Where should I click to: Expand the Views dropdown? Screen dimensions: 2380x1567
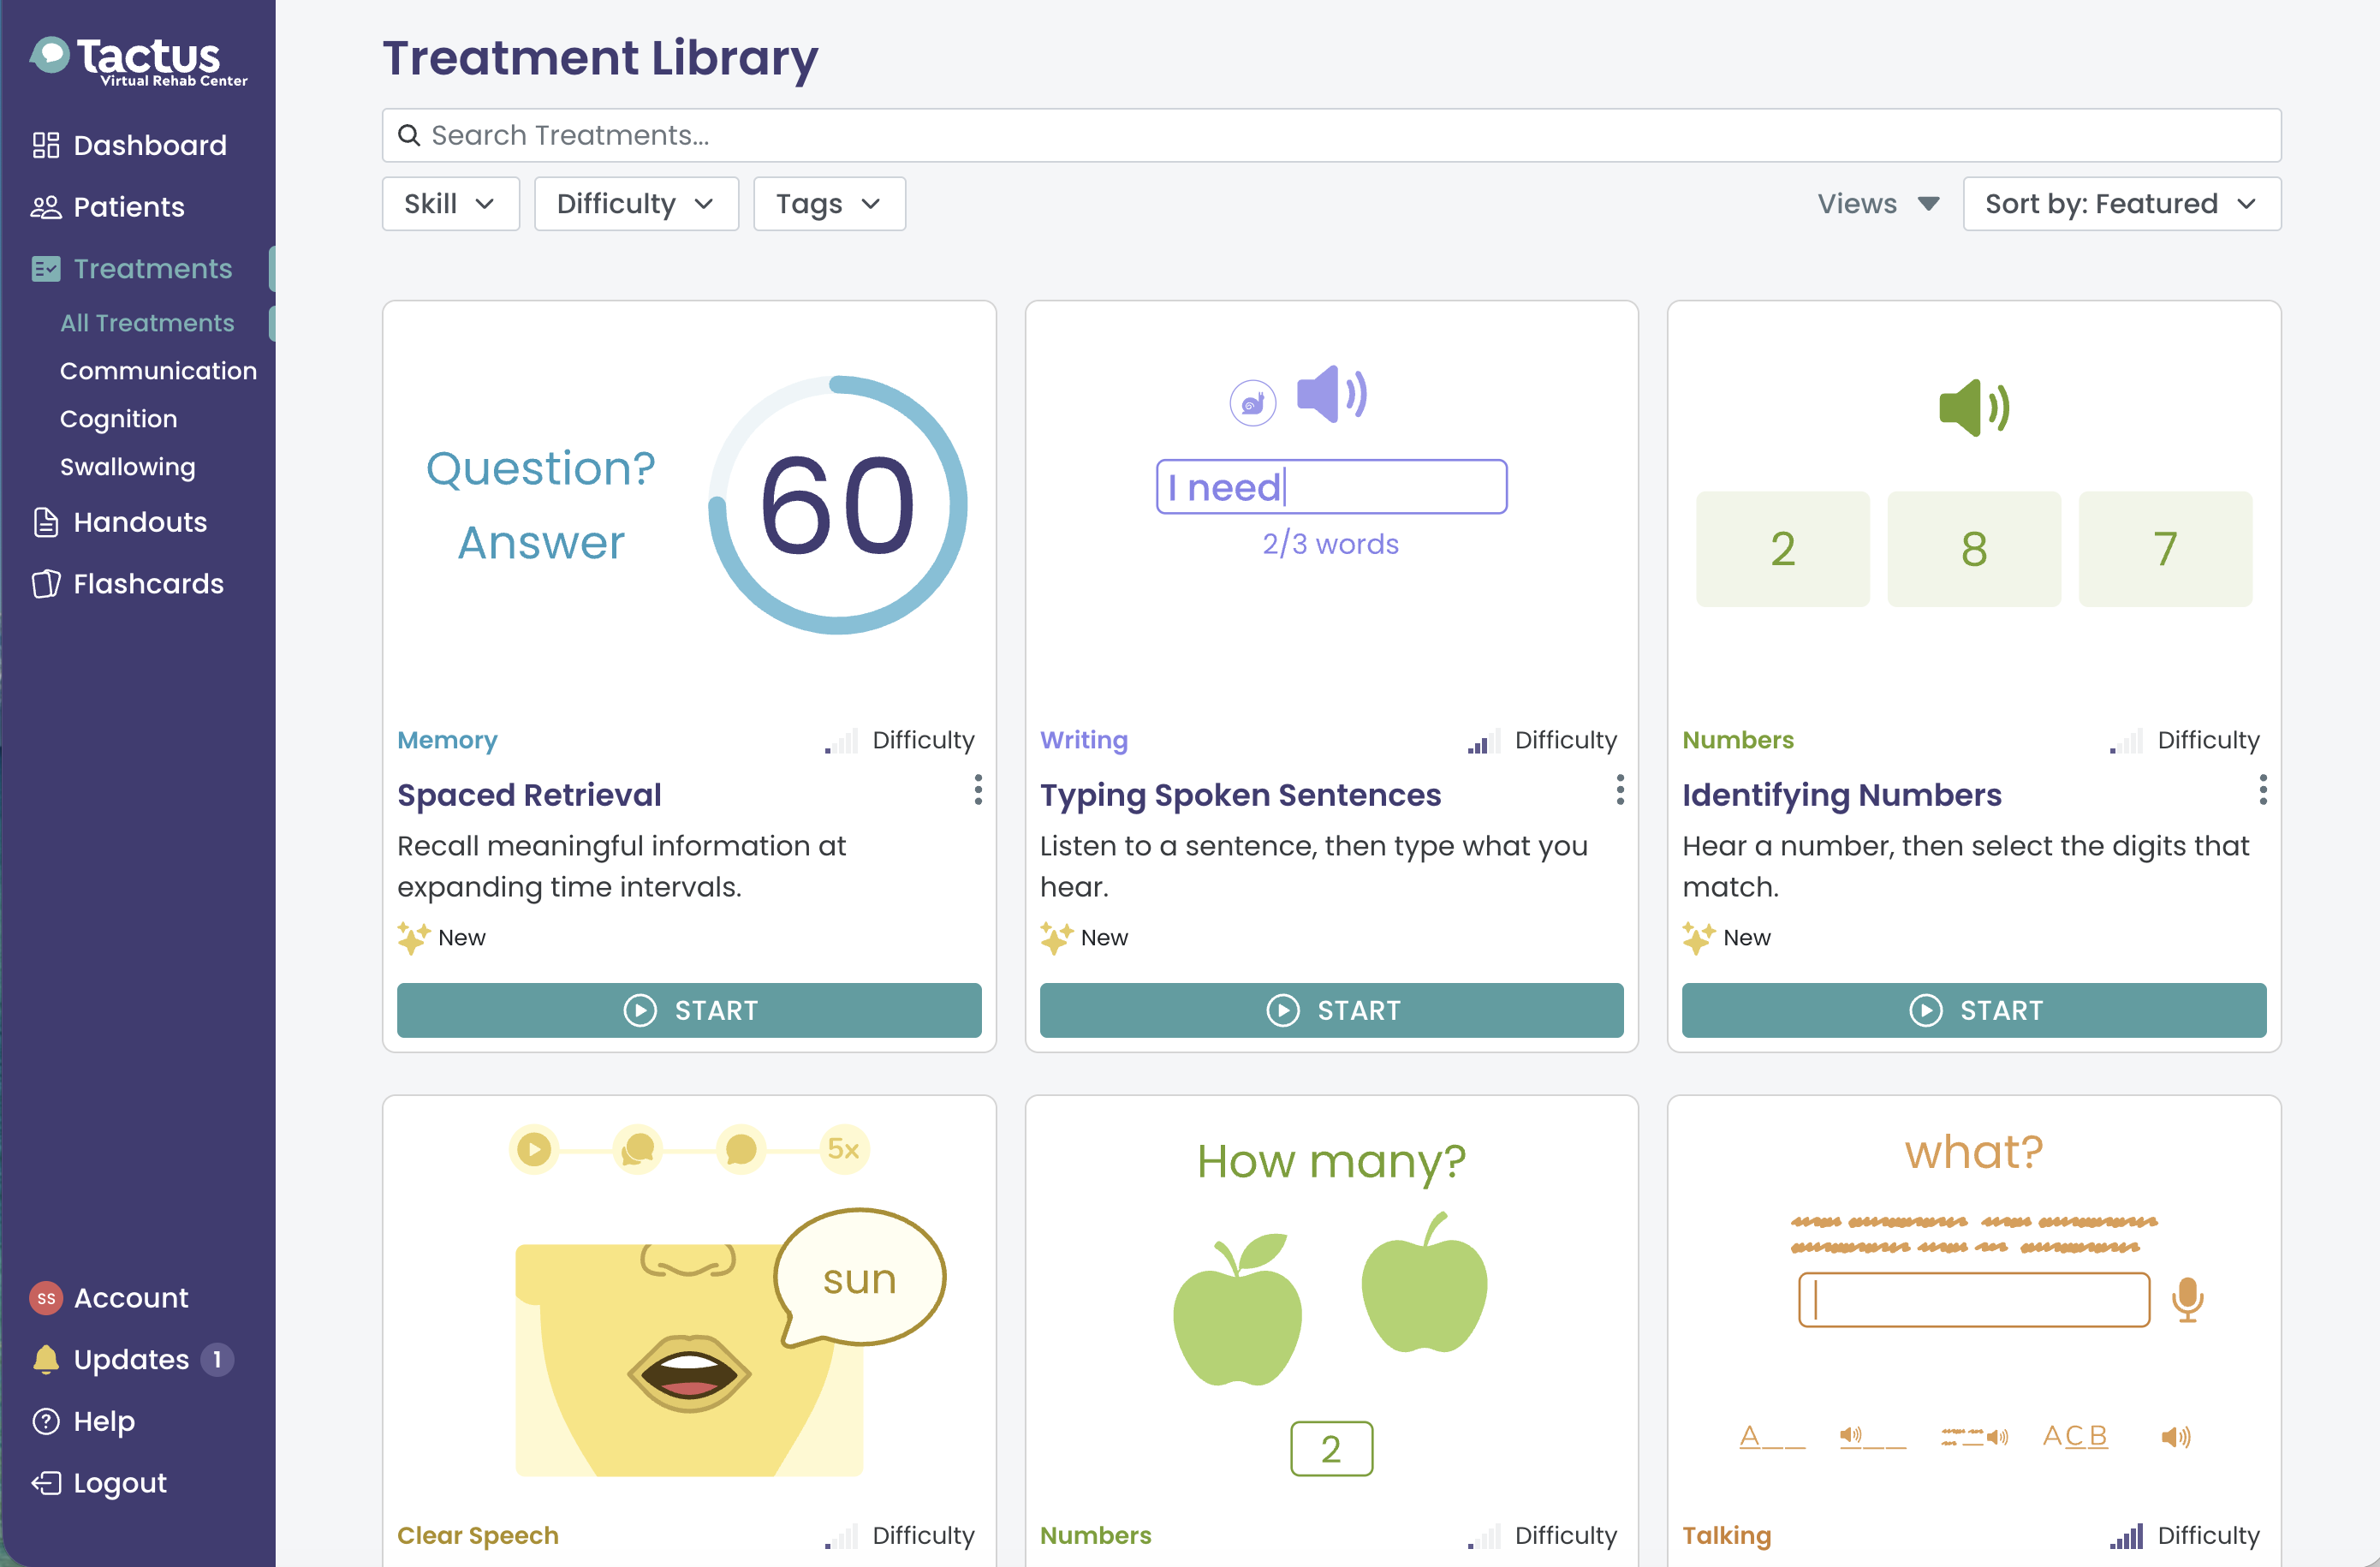1878,204
